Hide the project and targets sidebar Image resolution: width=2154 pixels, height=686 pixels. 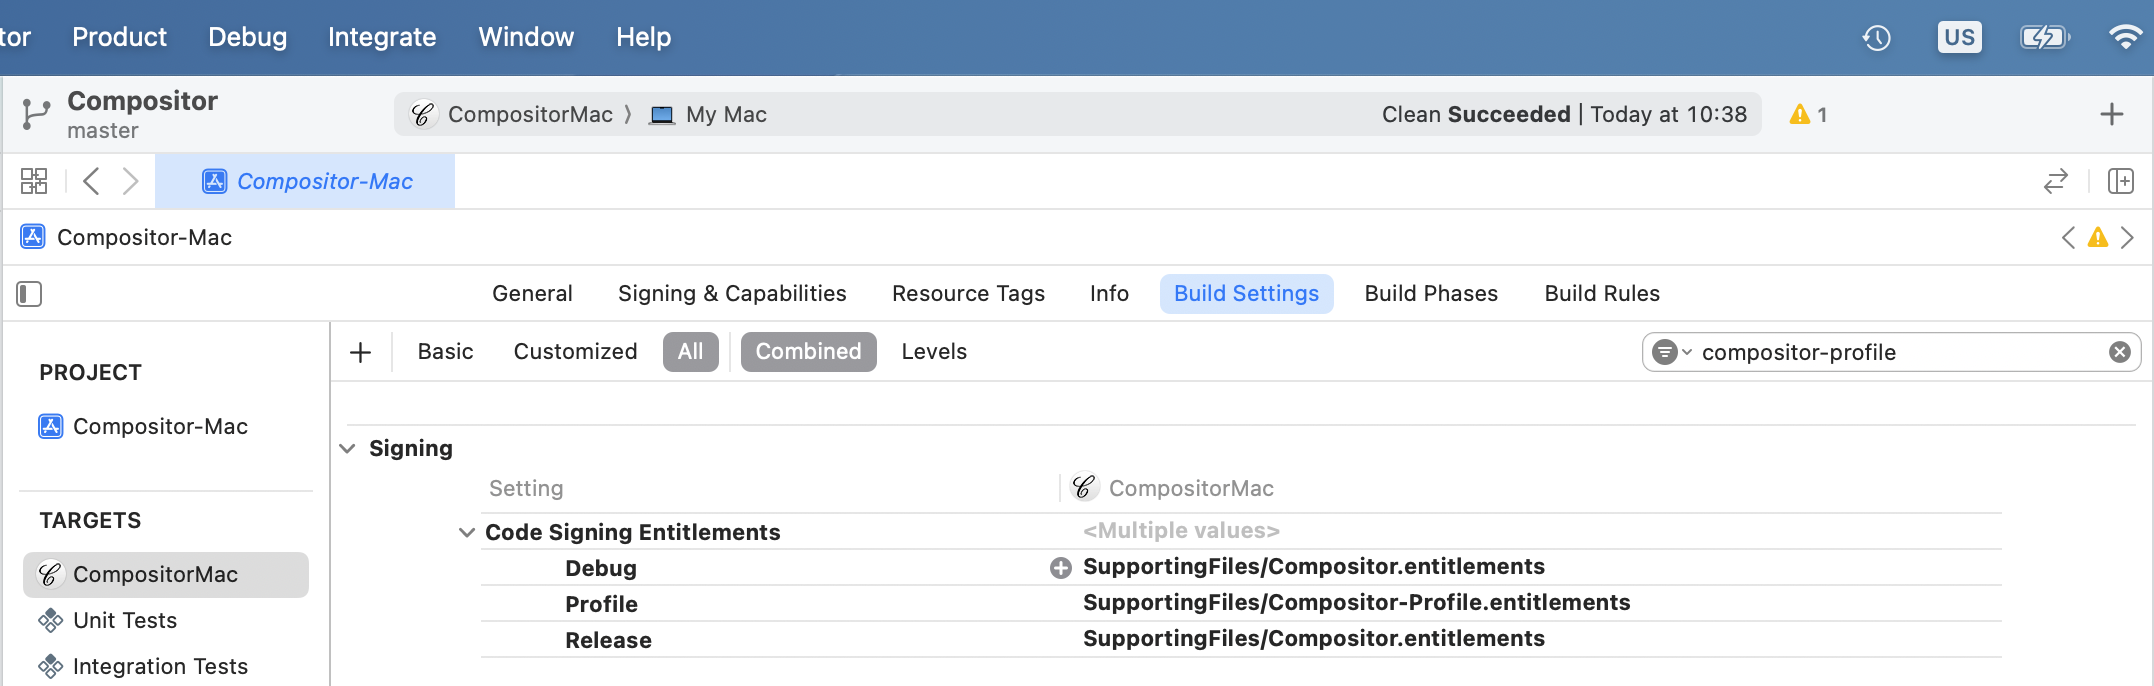[29, 294]
